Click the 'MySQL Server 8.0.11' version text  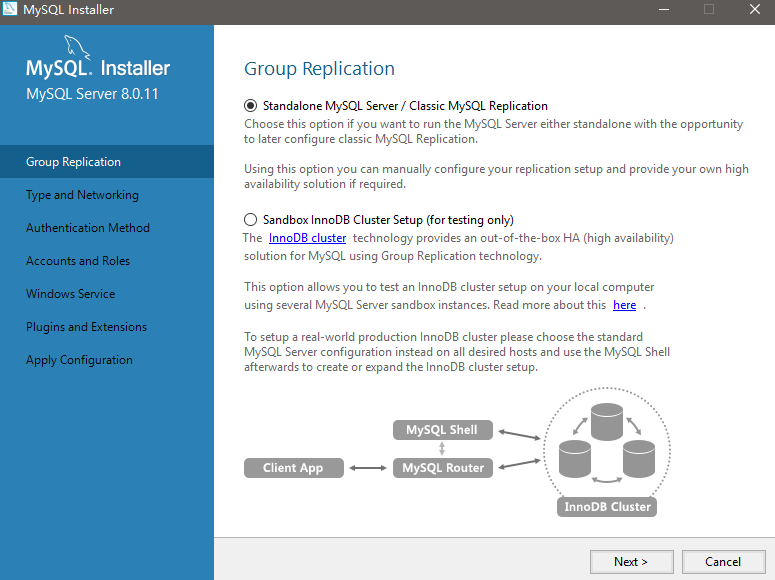(92, 94)
